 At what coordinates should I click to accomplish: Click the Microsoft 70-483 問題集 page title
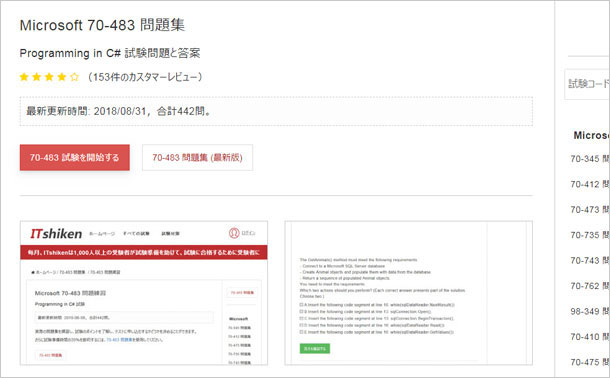[102, 25]
